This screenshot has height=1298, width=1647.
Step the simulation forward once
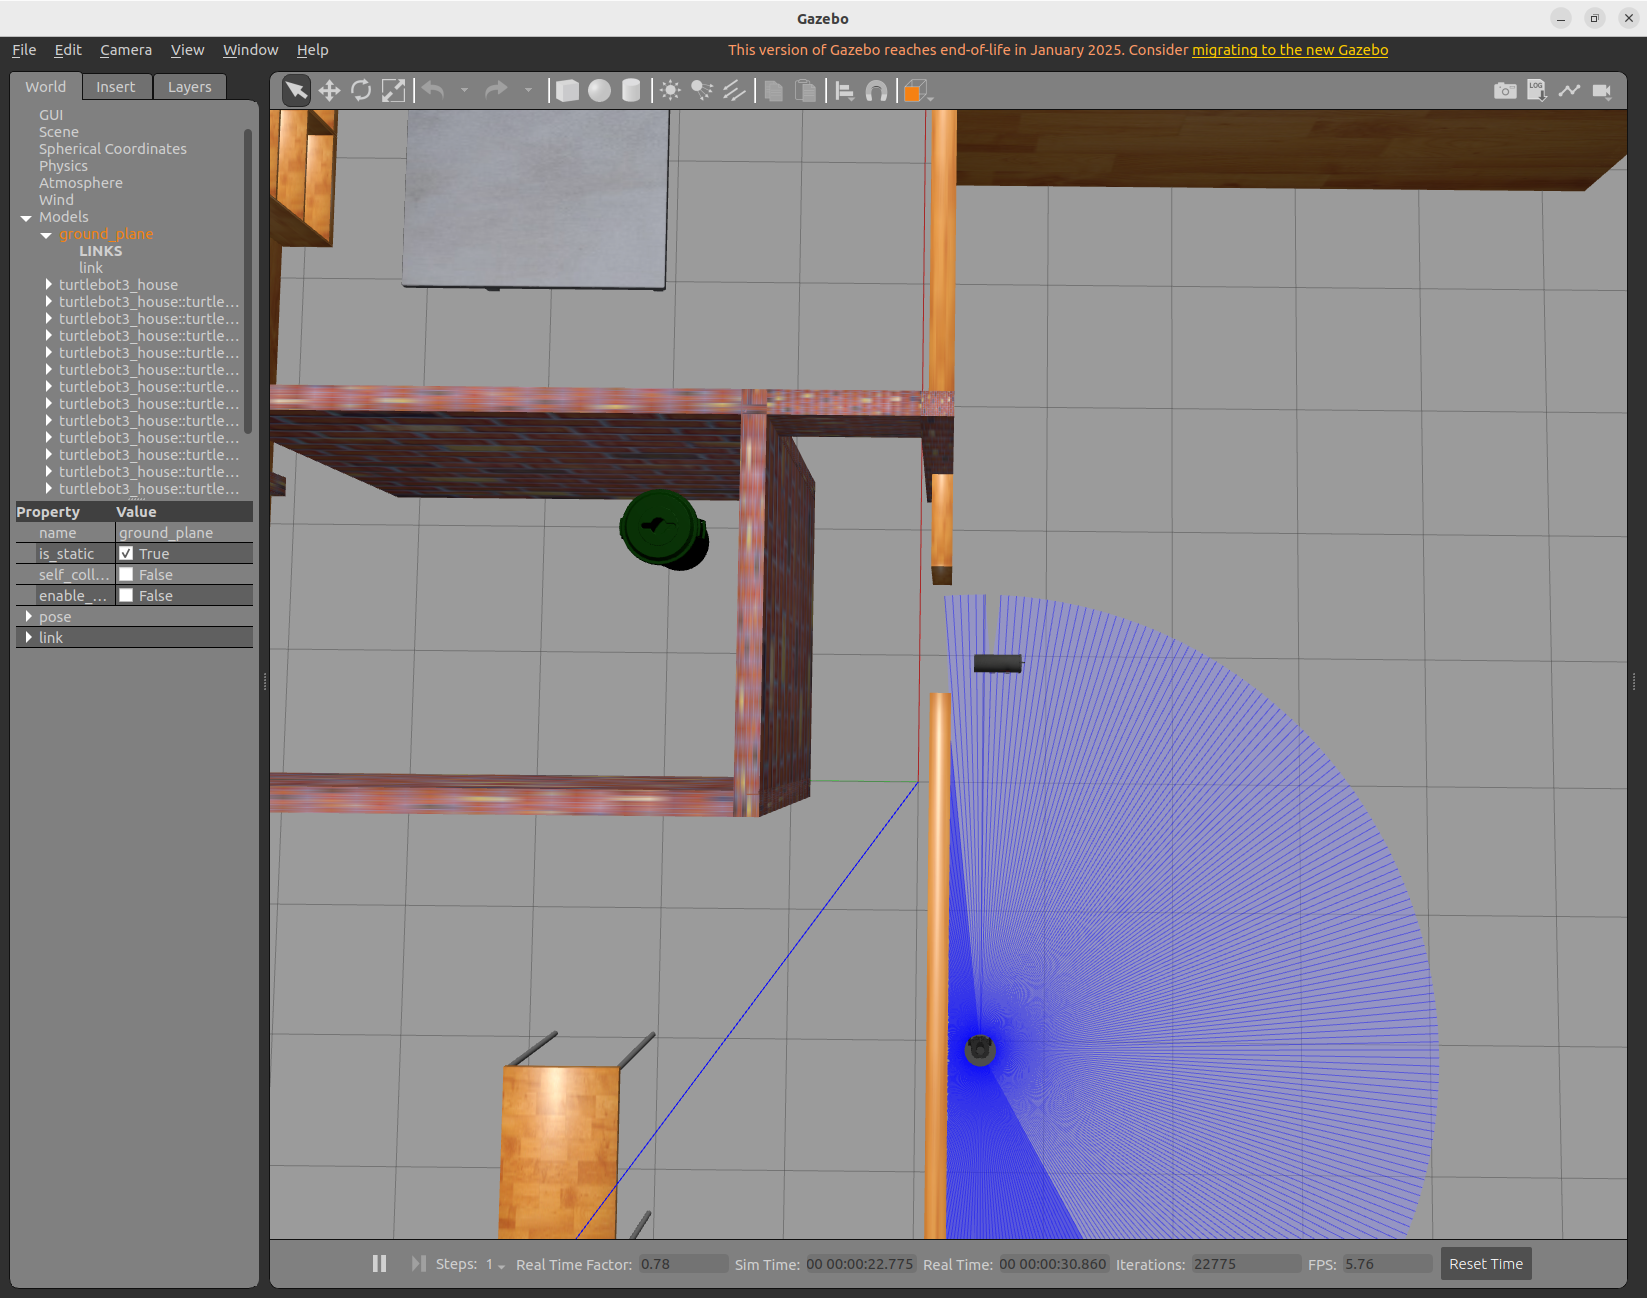point(418,1264)
